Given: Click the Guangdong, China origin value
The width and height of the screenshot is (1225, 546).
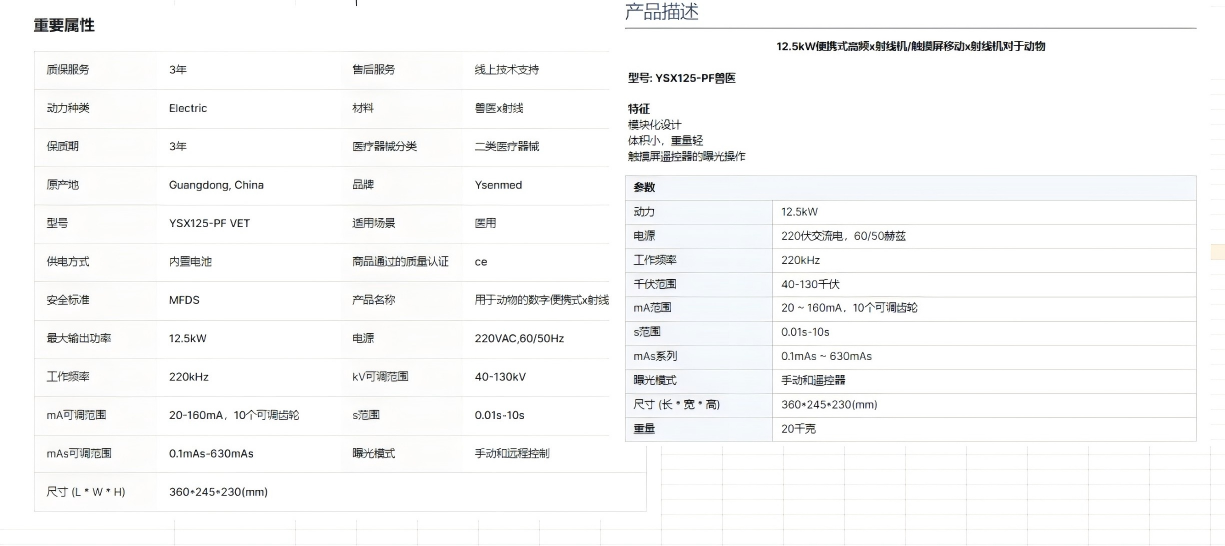Looking at the screenshot, I should click(x=216, y=185).
